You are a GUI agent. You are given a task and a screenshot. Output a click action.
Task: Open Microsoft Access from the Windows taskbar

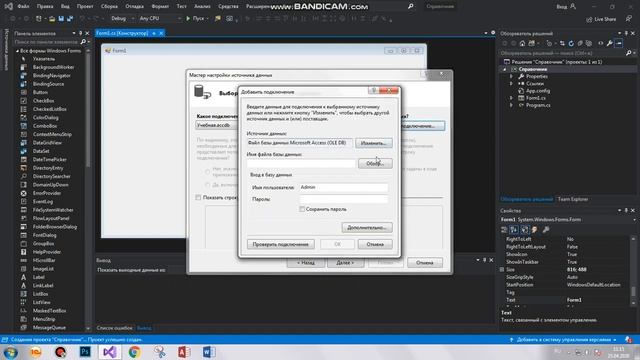tap(184, 352)
